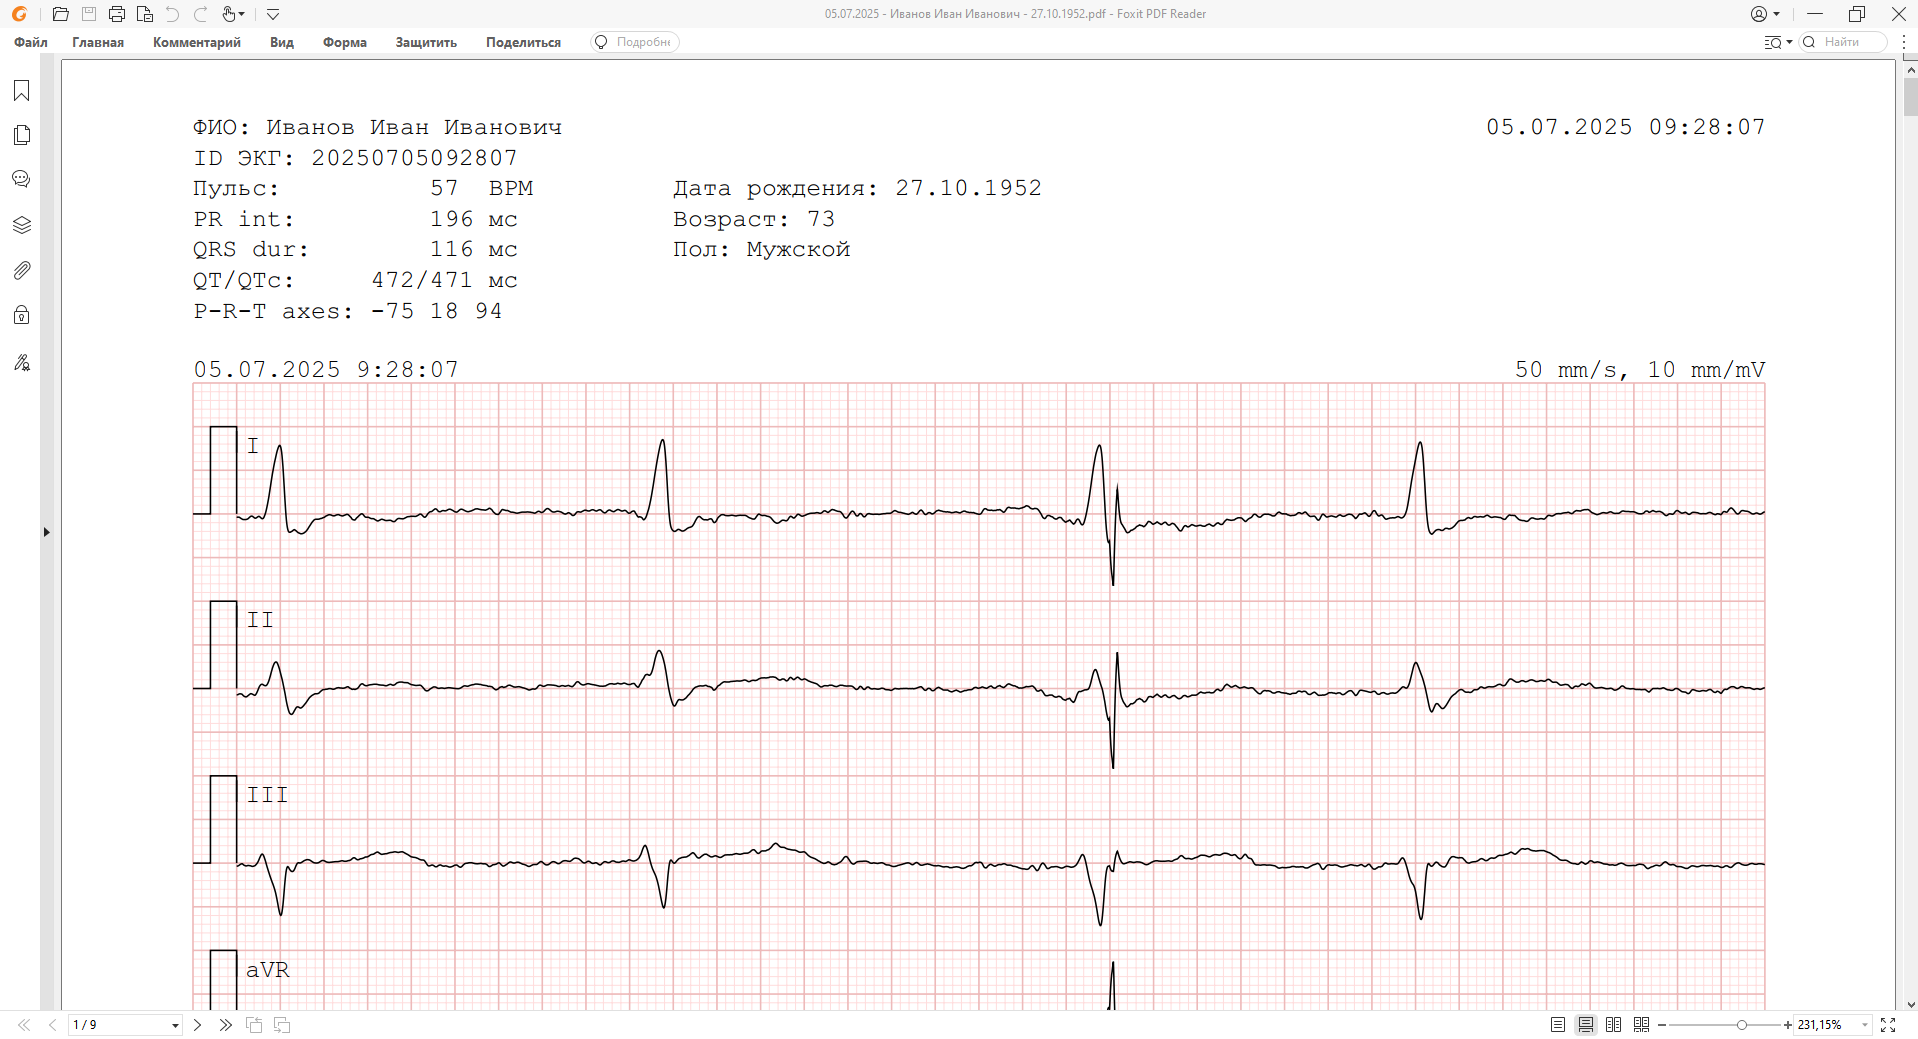Open the Hand tool dropdown arrow
The height and width of the screenshot is (1039, 1918).
click(x=242, y=14)
